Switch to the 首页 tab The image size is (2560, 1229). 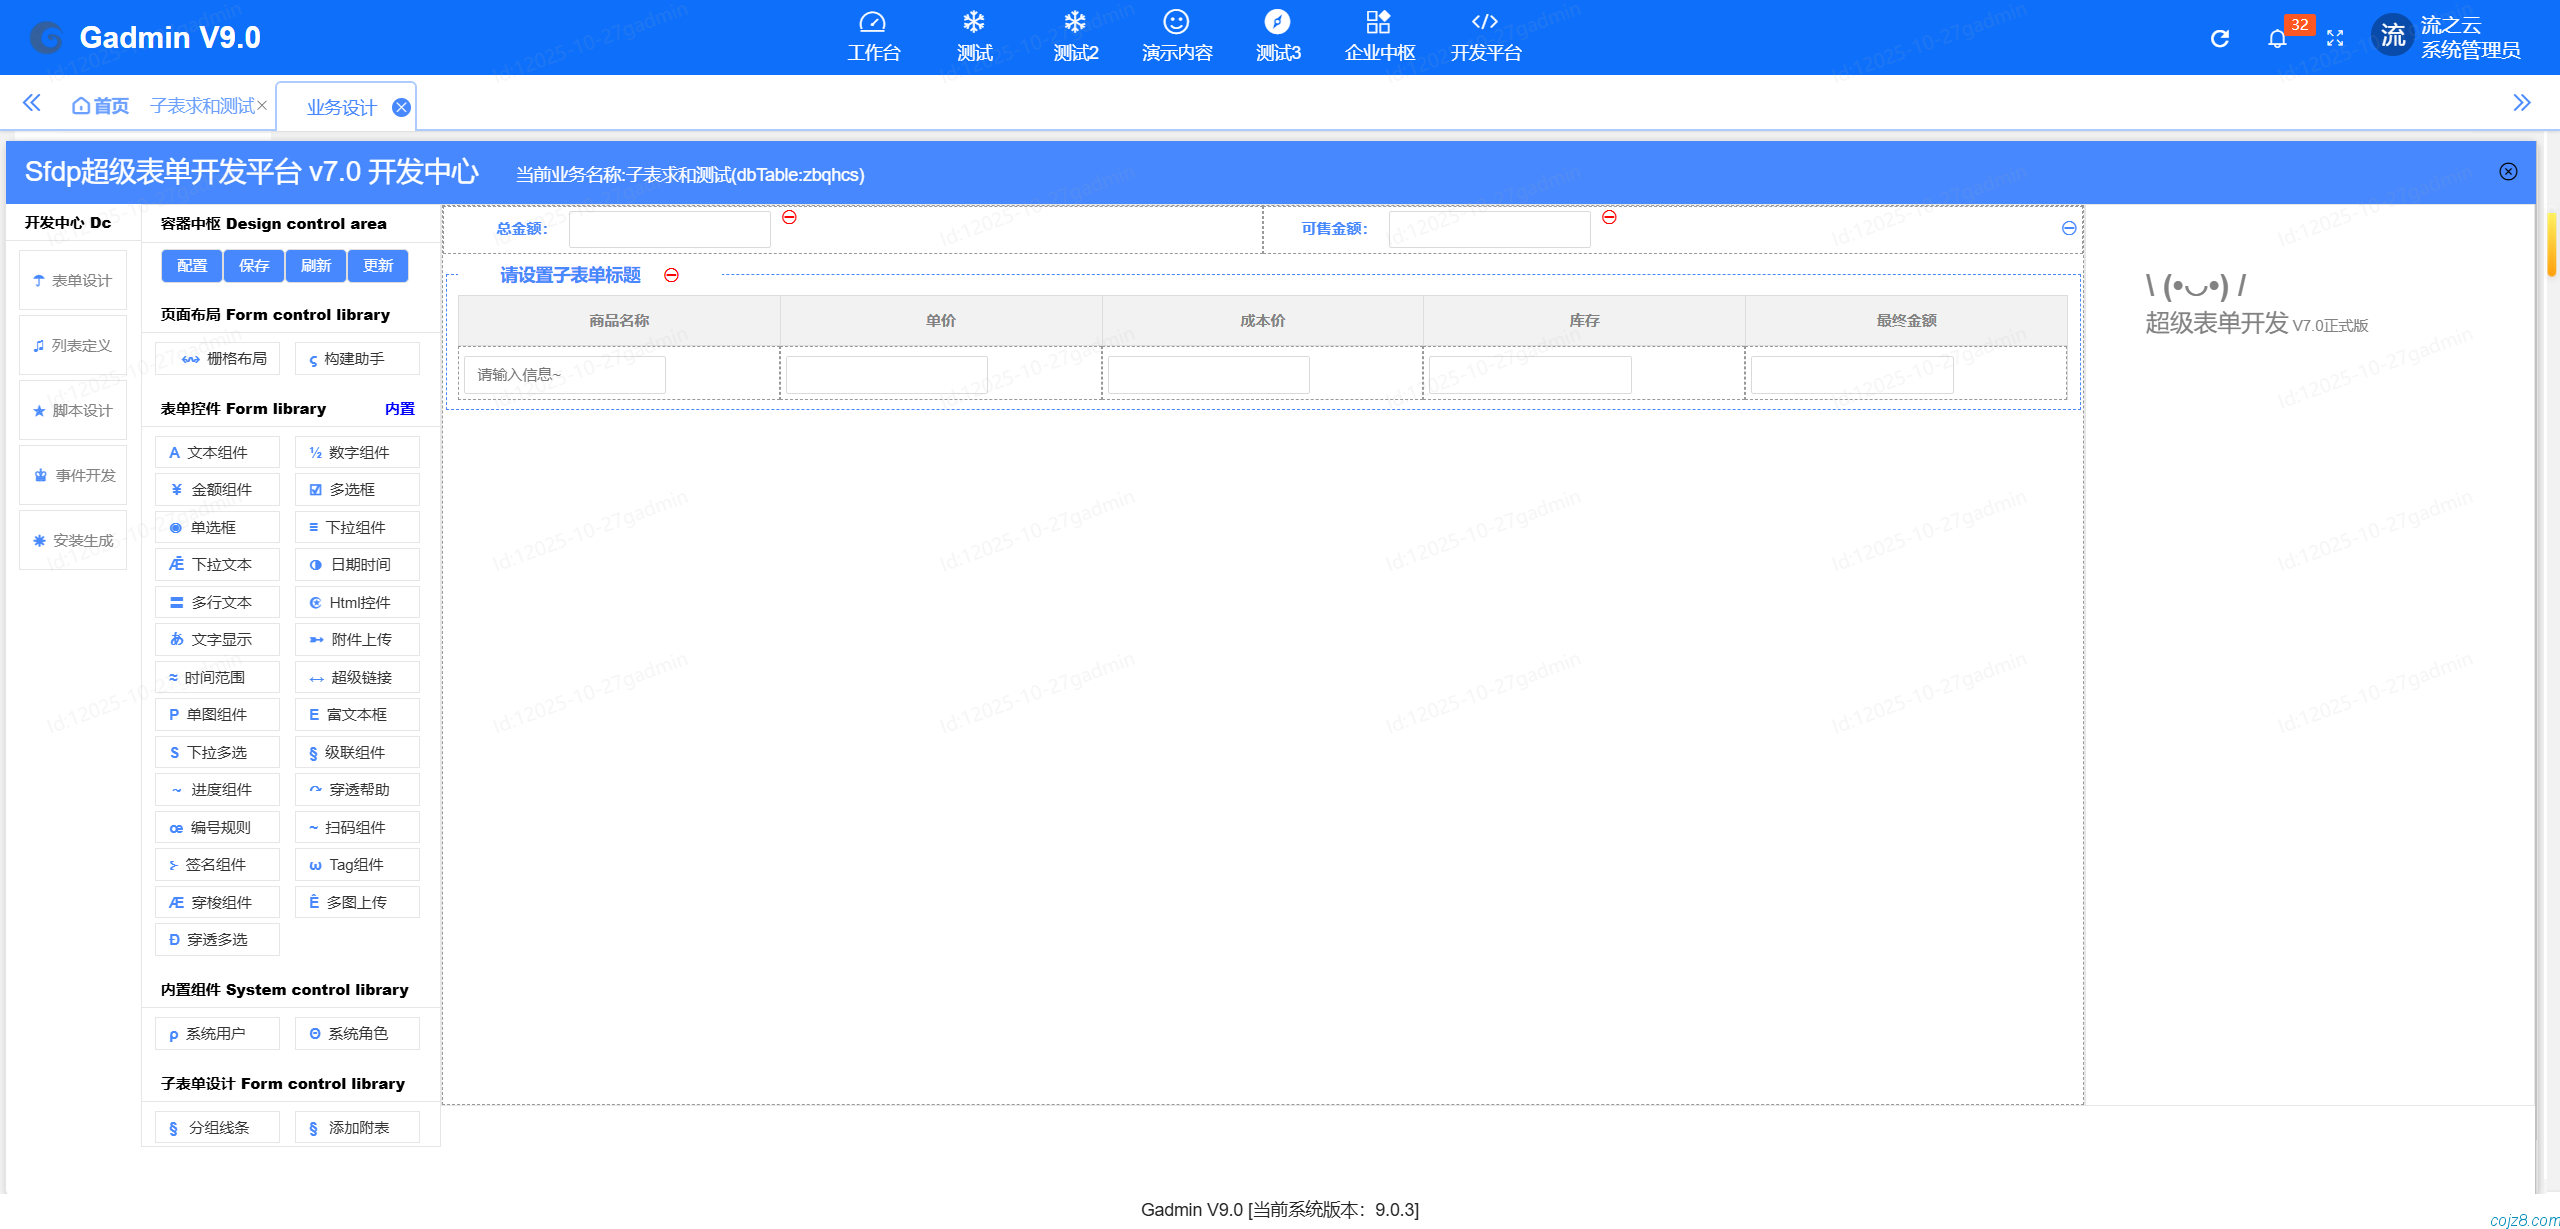(99, 104)
